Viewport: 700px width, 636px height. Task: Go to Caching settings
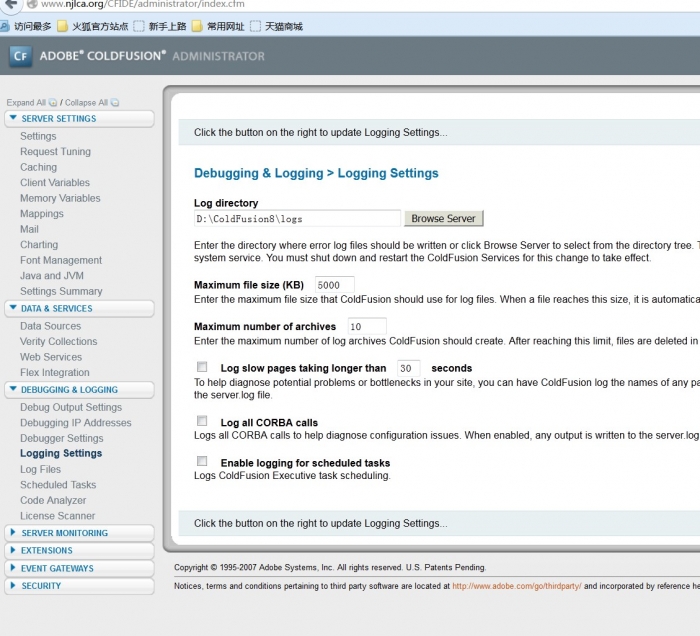(x=38, y=167)
